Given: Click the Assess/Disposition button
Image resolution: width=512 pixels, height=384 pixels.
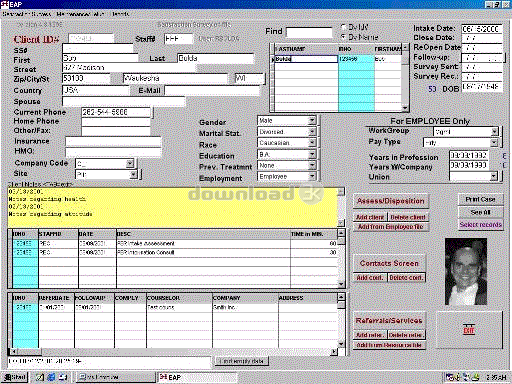Looking at the screenshot, I should pos(390,201).
